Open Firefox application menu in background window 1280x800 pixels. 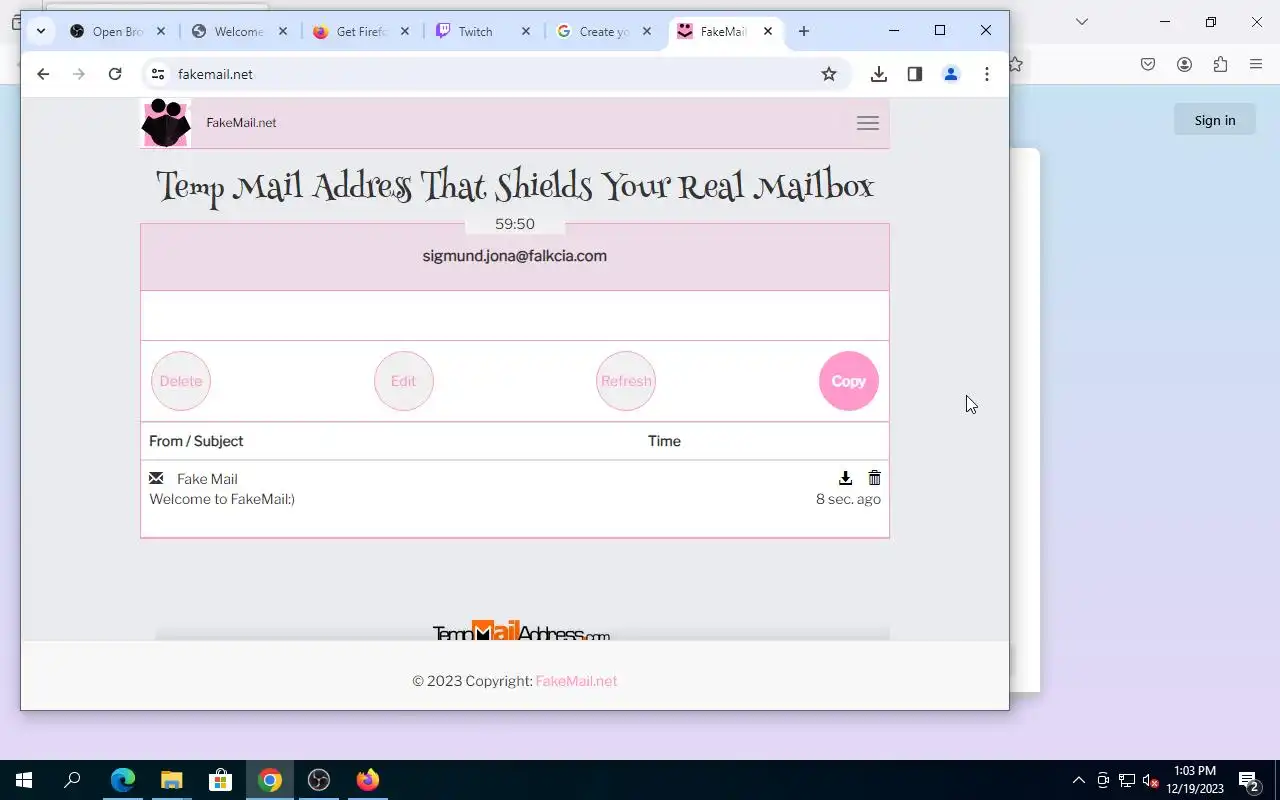[1256, 64]
